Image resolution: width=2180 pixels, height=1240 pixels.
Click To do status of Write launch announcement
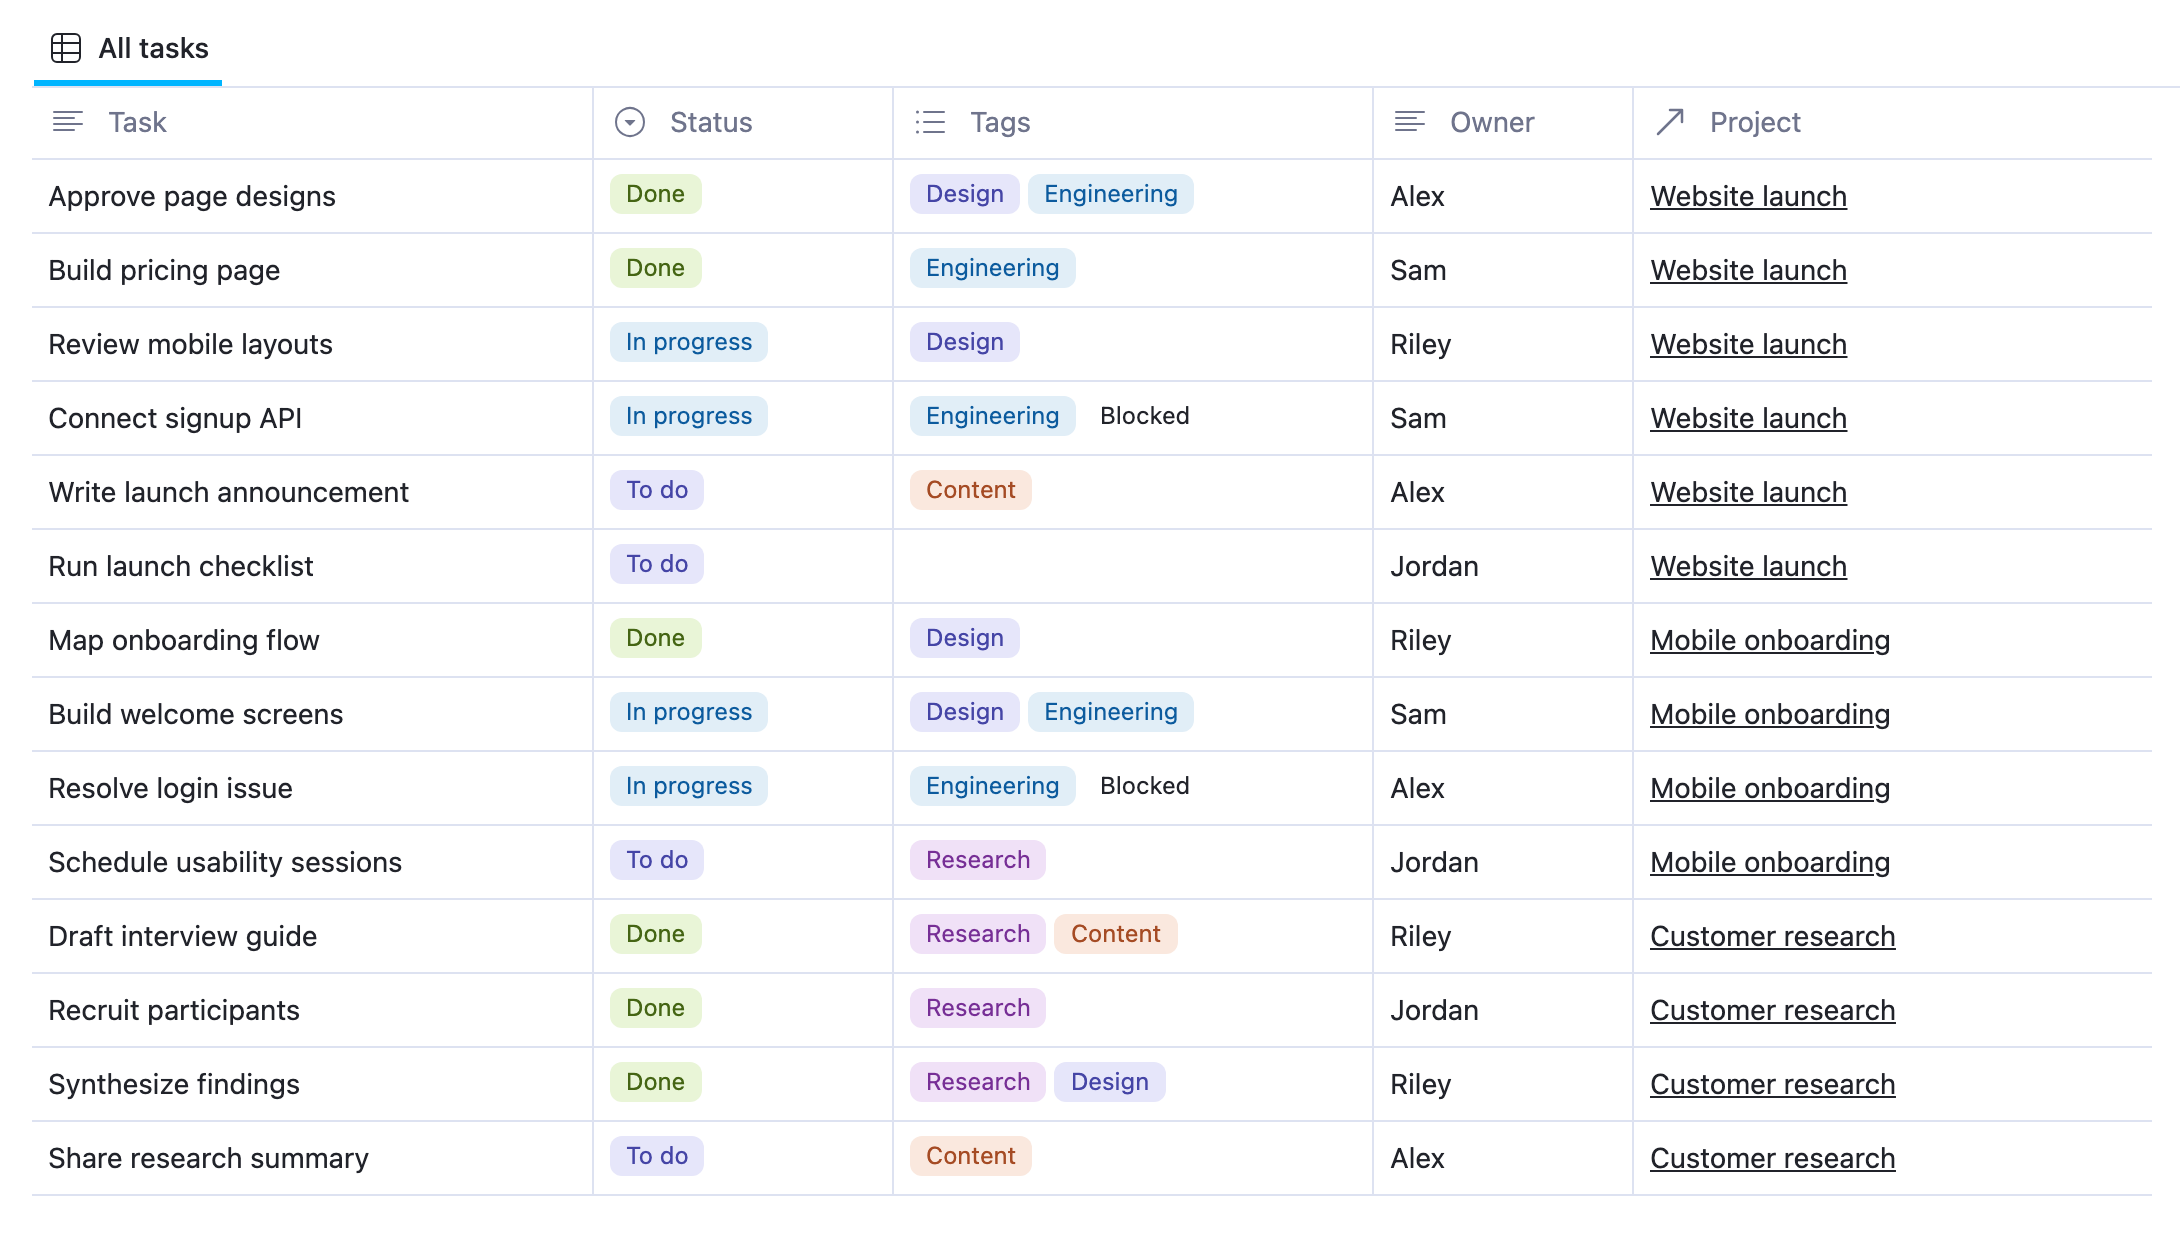tap(657, 490)
